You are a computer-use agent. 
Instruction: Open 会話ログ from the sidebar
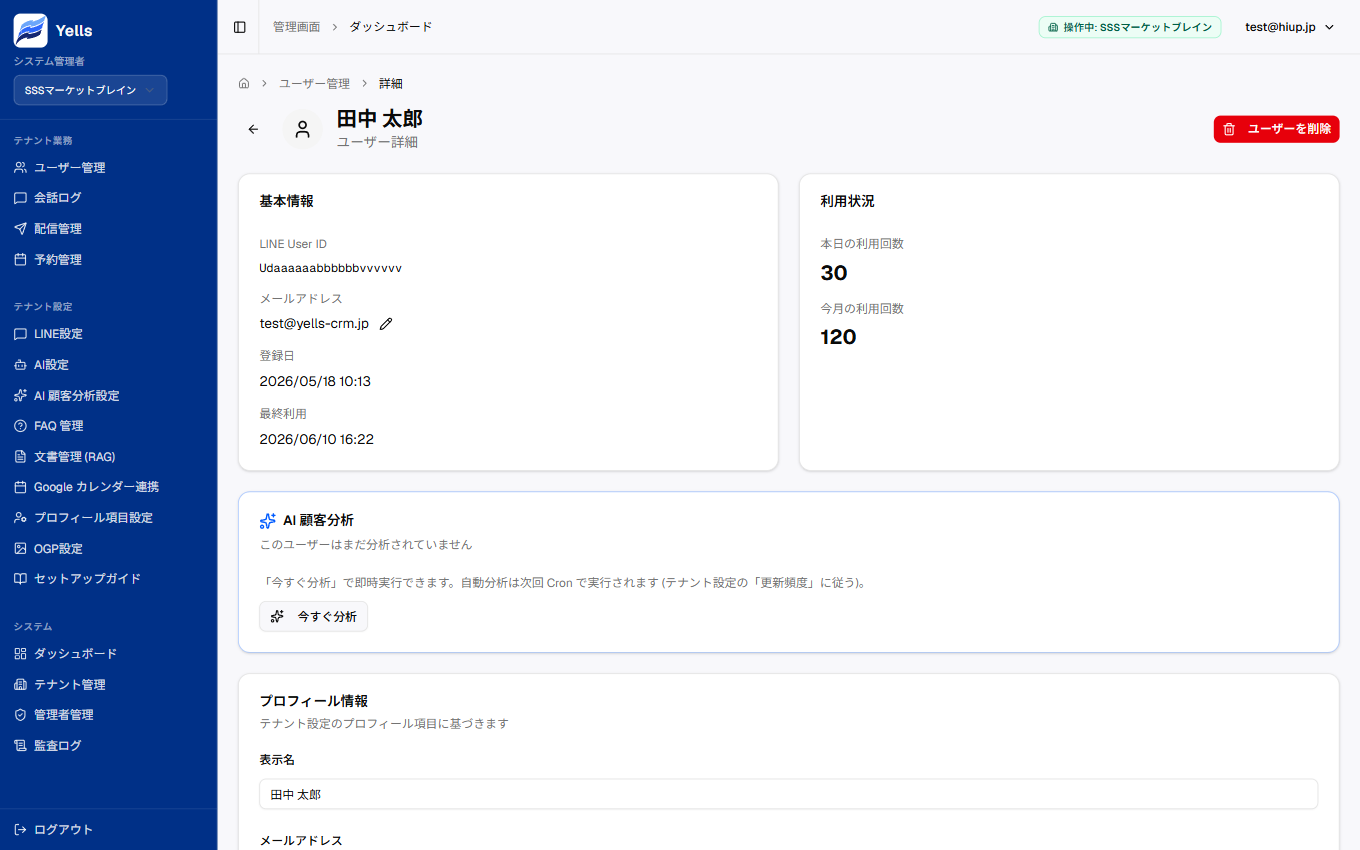pos(108,198)
